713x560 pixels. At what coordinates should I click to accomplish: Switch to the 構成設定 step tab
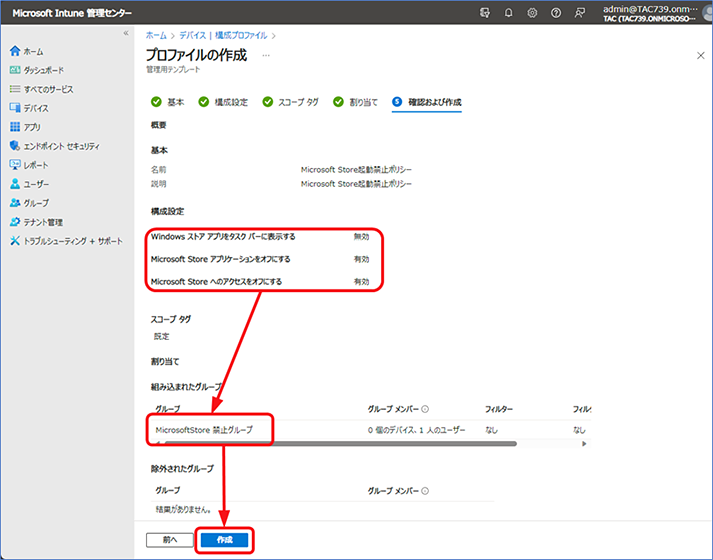[223, 102]
